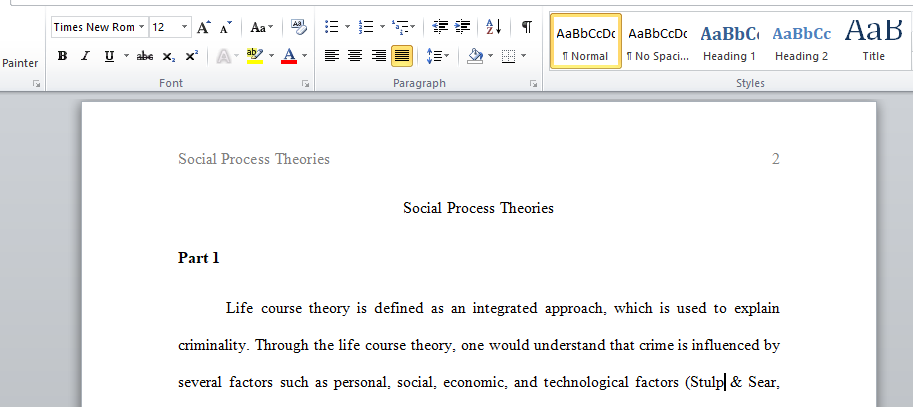This screenshot has width=913, height=407.
Task: Select Align Text Left
Action: click(332, 56)
